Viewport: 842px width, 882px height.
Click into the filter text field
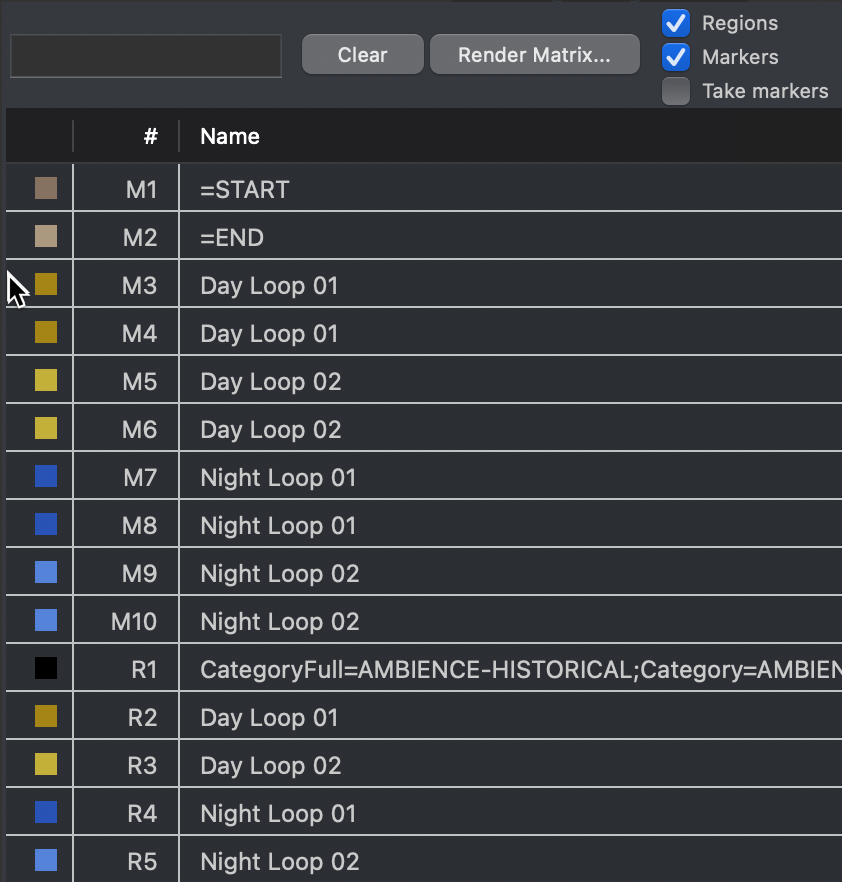coord(146,56)
